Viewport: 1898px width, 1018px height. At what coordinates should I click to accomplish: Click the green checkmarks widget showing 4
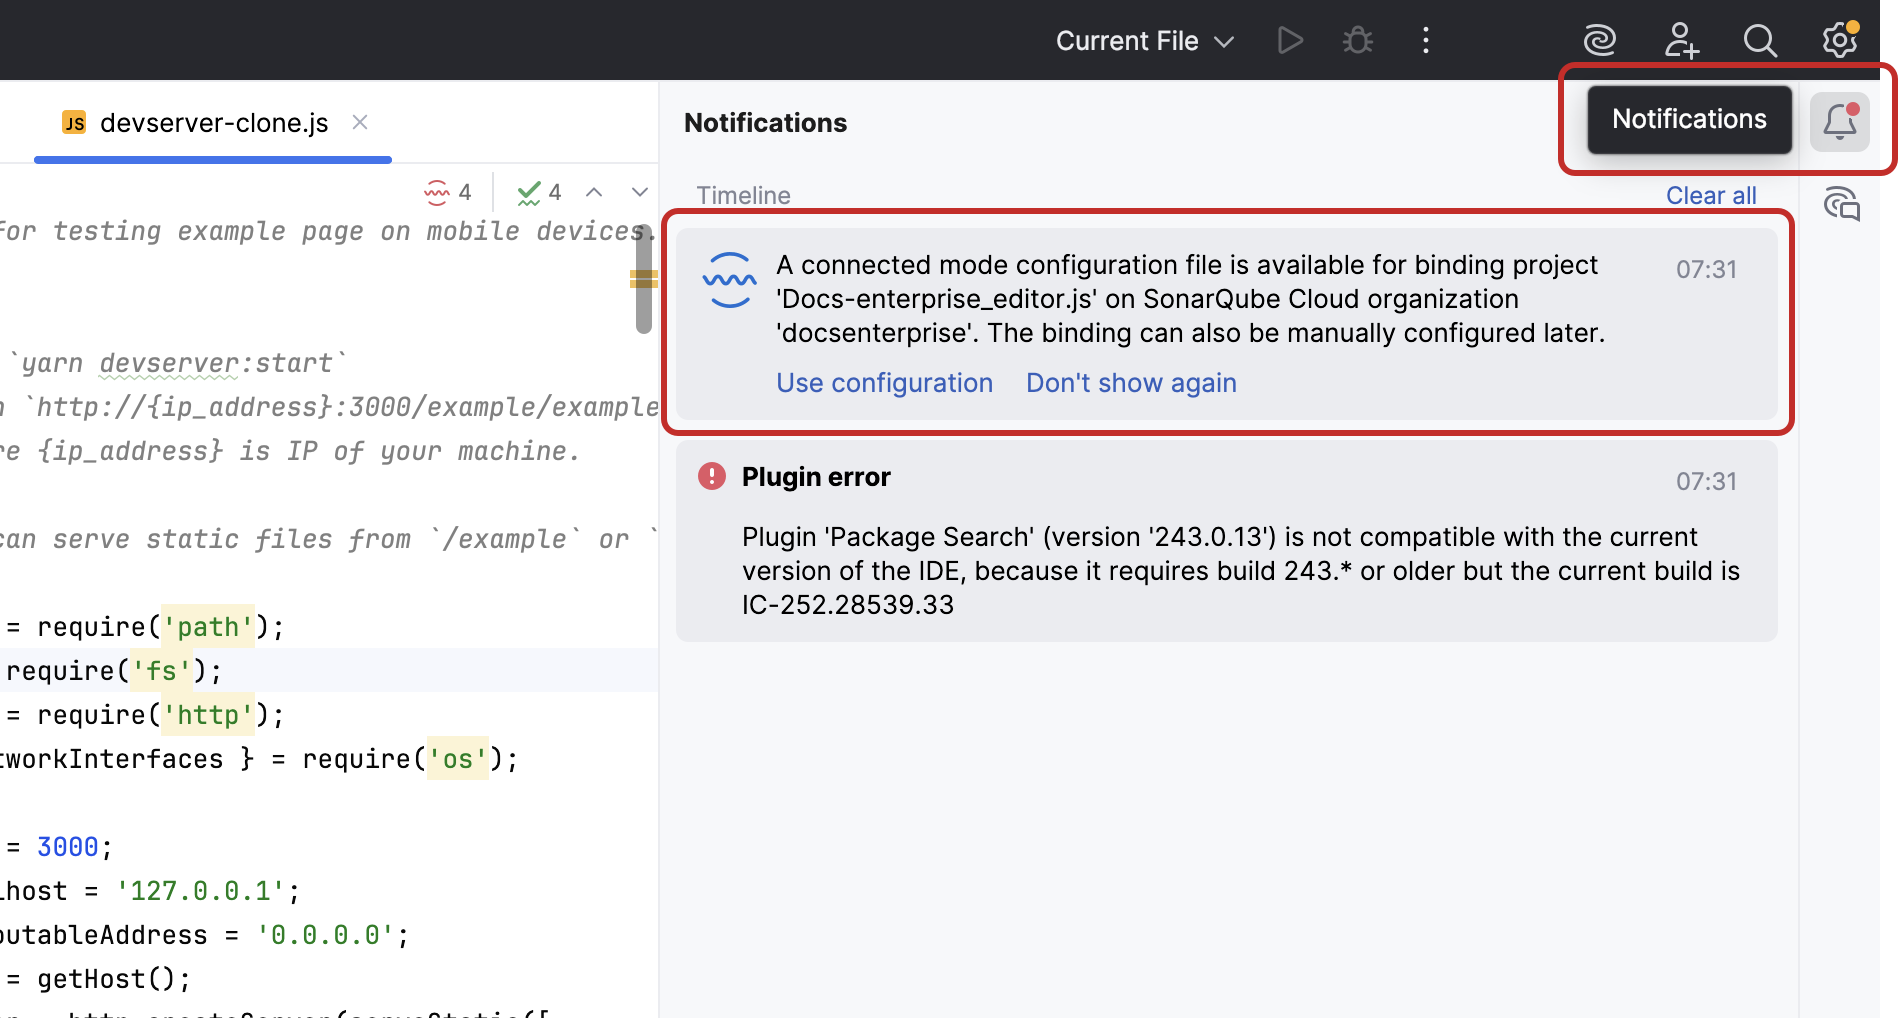(x=538, y=192)
